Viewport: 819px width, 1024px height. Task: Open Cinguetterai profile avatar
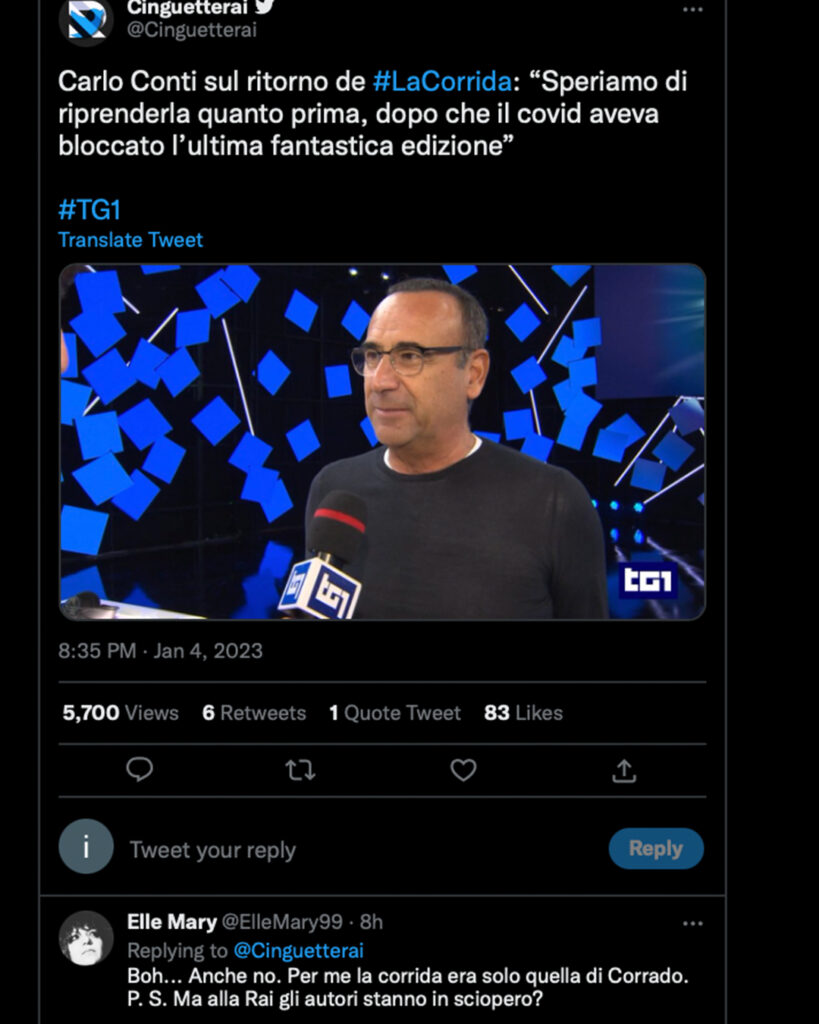pos(86,20)
